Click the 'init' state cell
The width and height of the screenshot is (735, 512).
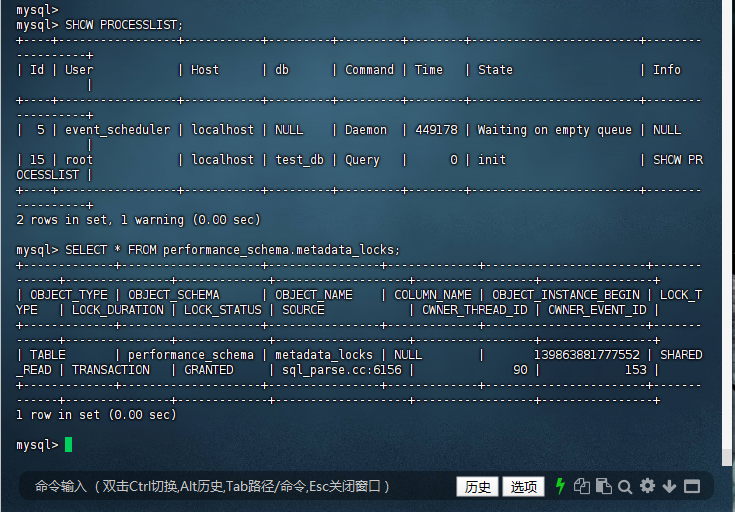coord(492,160)
